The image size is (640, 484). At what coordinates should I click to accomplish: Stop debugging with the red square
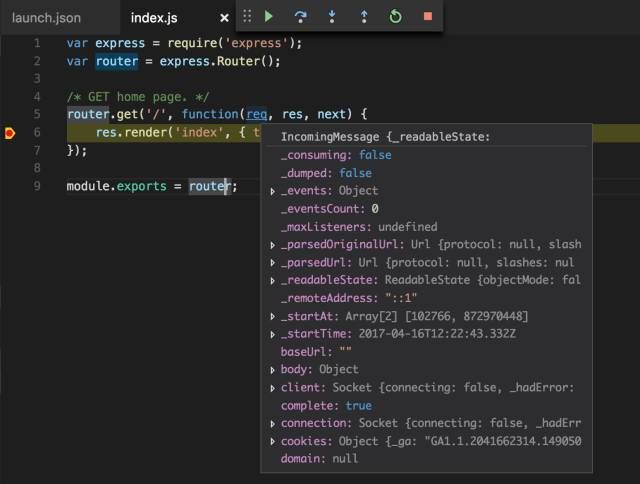[428, 17]
